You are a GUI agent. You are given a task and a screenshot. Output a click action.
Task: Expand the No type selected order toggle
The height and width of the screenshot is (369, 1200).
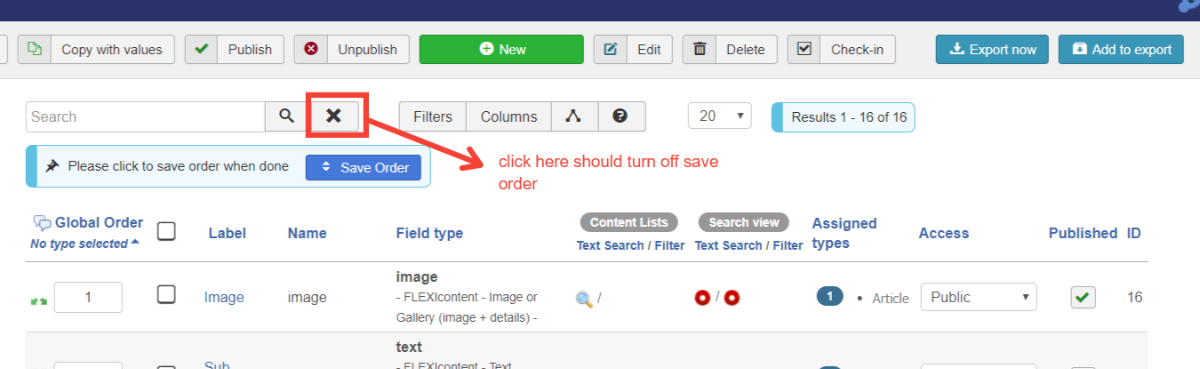(84, 243)
